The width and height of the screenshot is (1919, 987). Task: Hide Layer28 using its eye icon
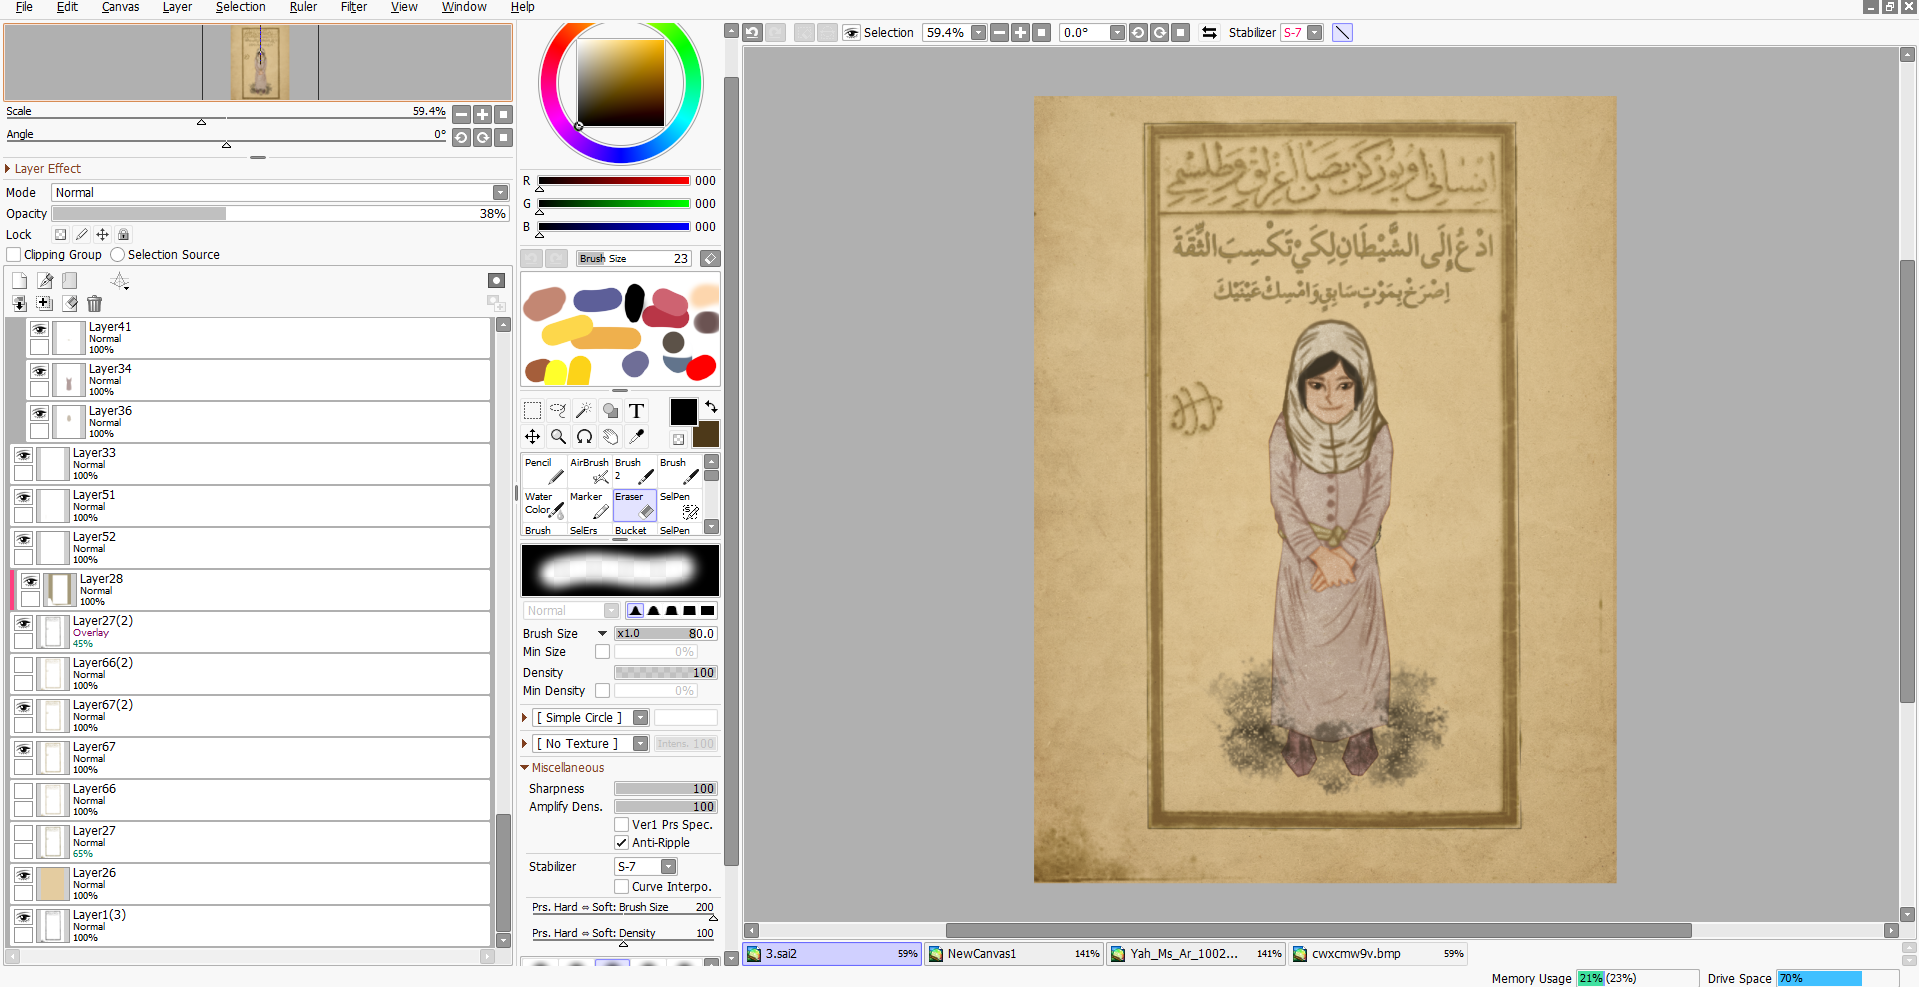pyautogui.click(x=30, y=581)
